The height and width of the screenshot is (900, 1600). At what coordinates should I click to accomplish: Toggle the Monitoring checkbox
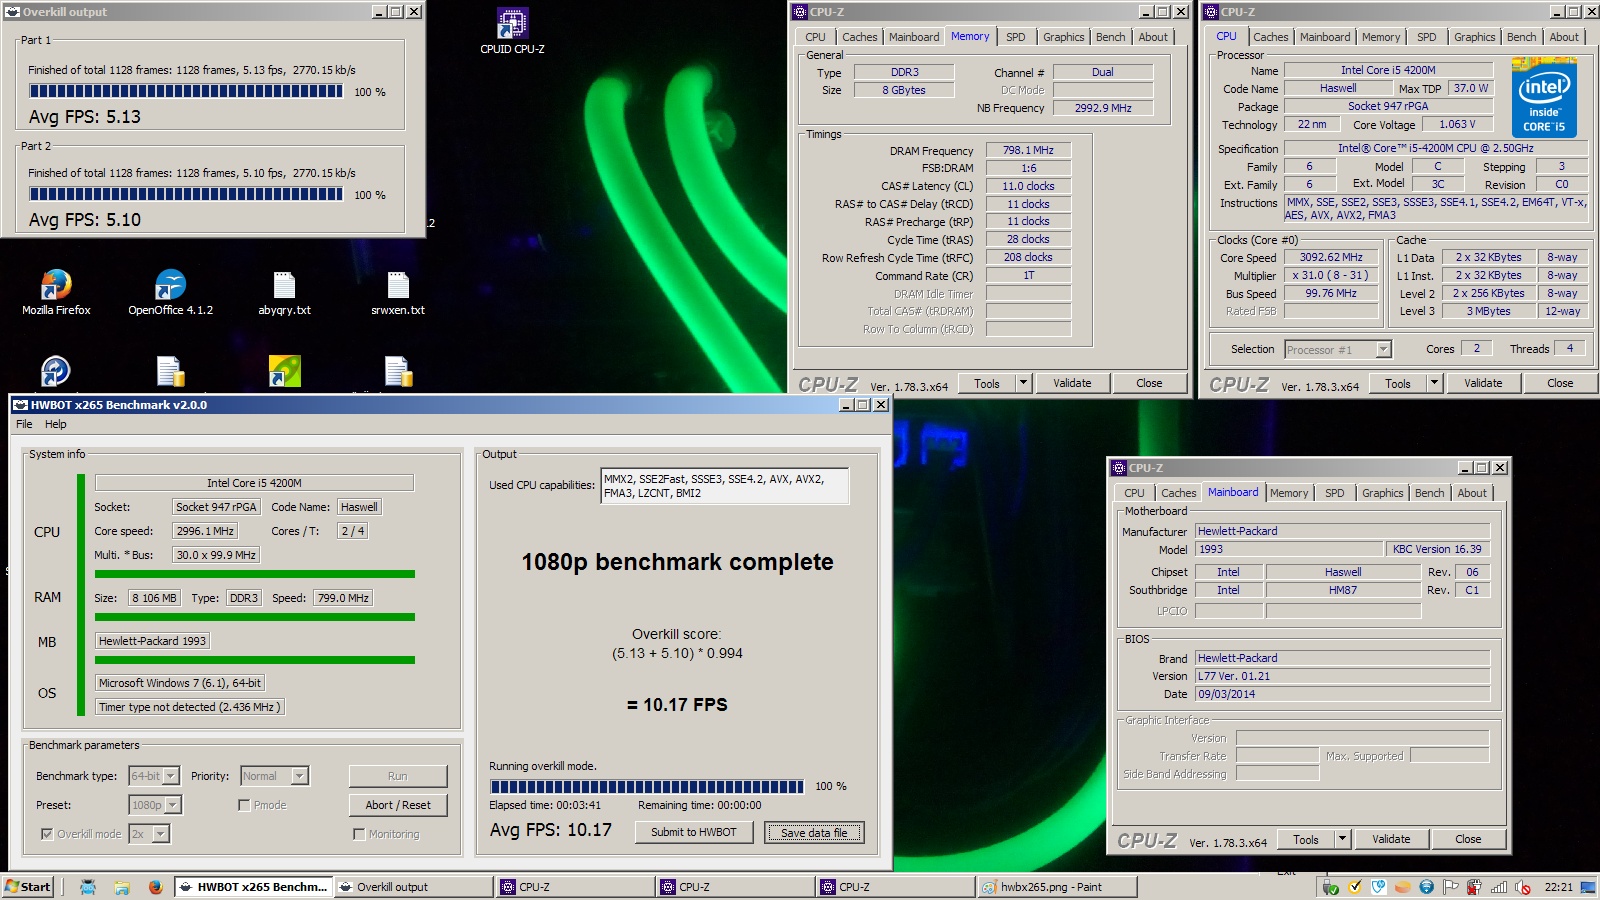click(359, 834)
